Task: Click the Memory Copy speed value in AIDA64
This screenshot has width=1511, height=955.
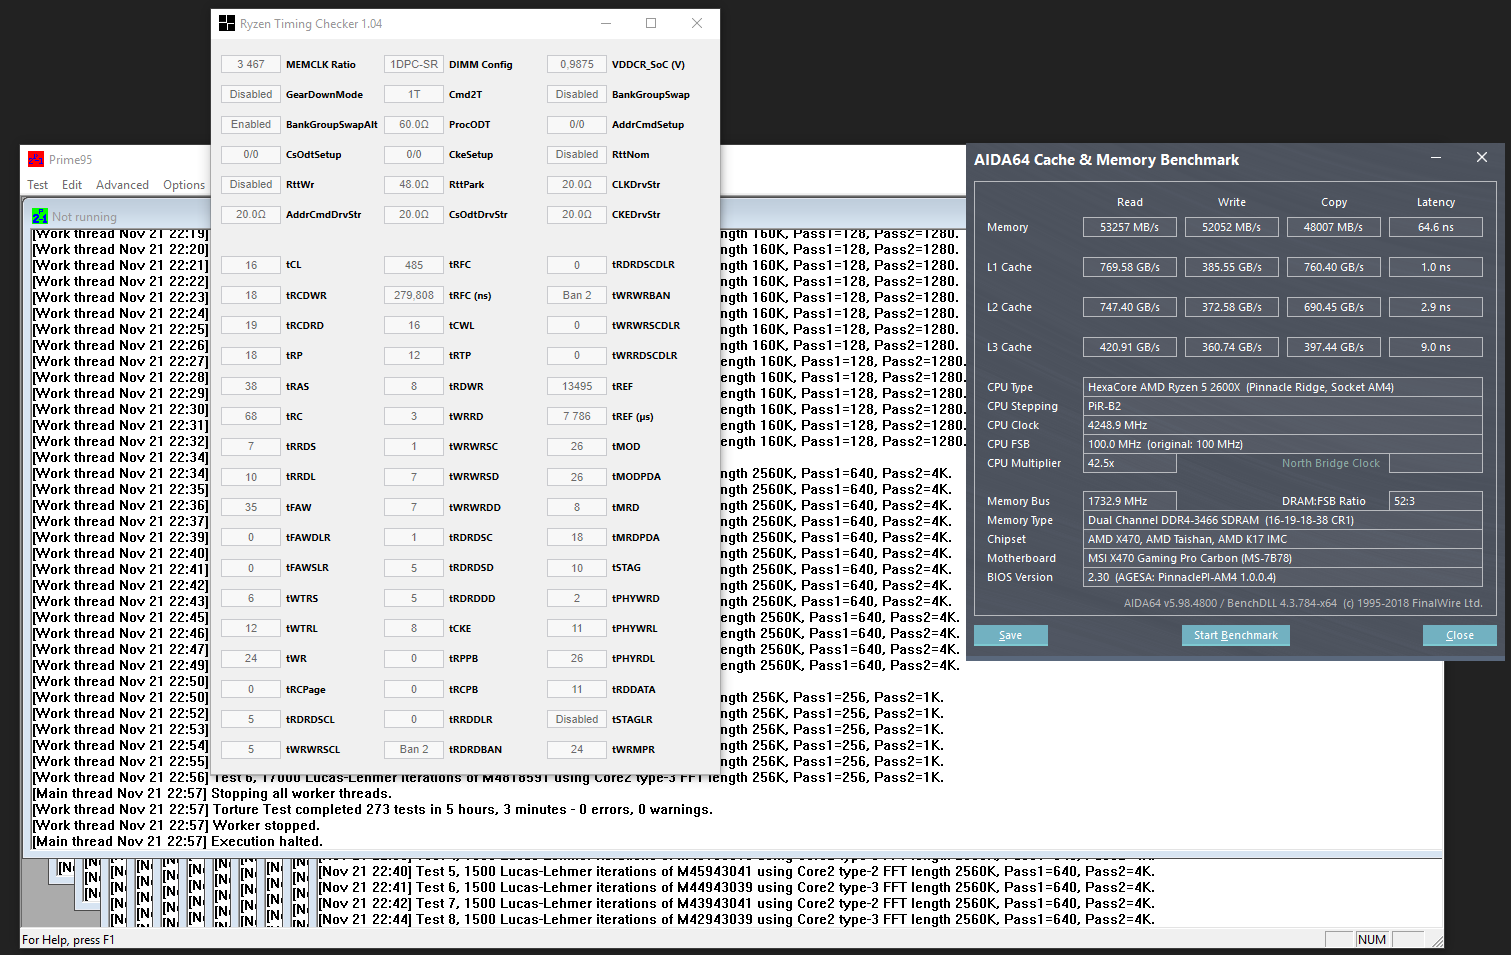Action: point(1334,227)
